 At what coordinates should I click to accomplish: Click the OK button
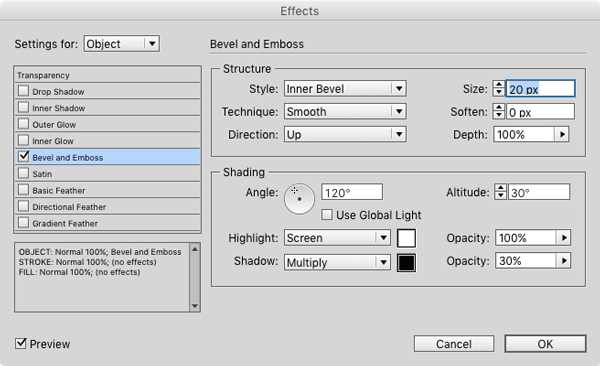click(545, 344)
